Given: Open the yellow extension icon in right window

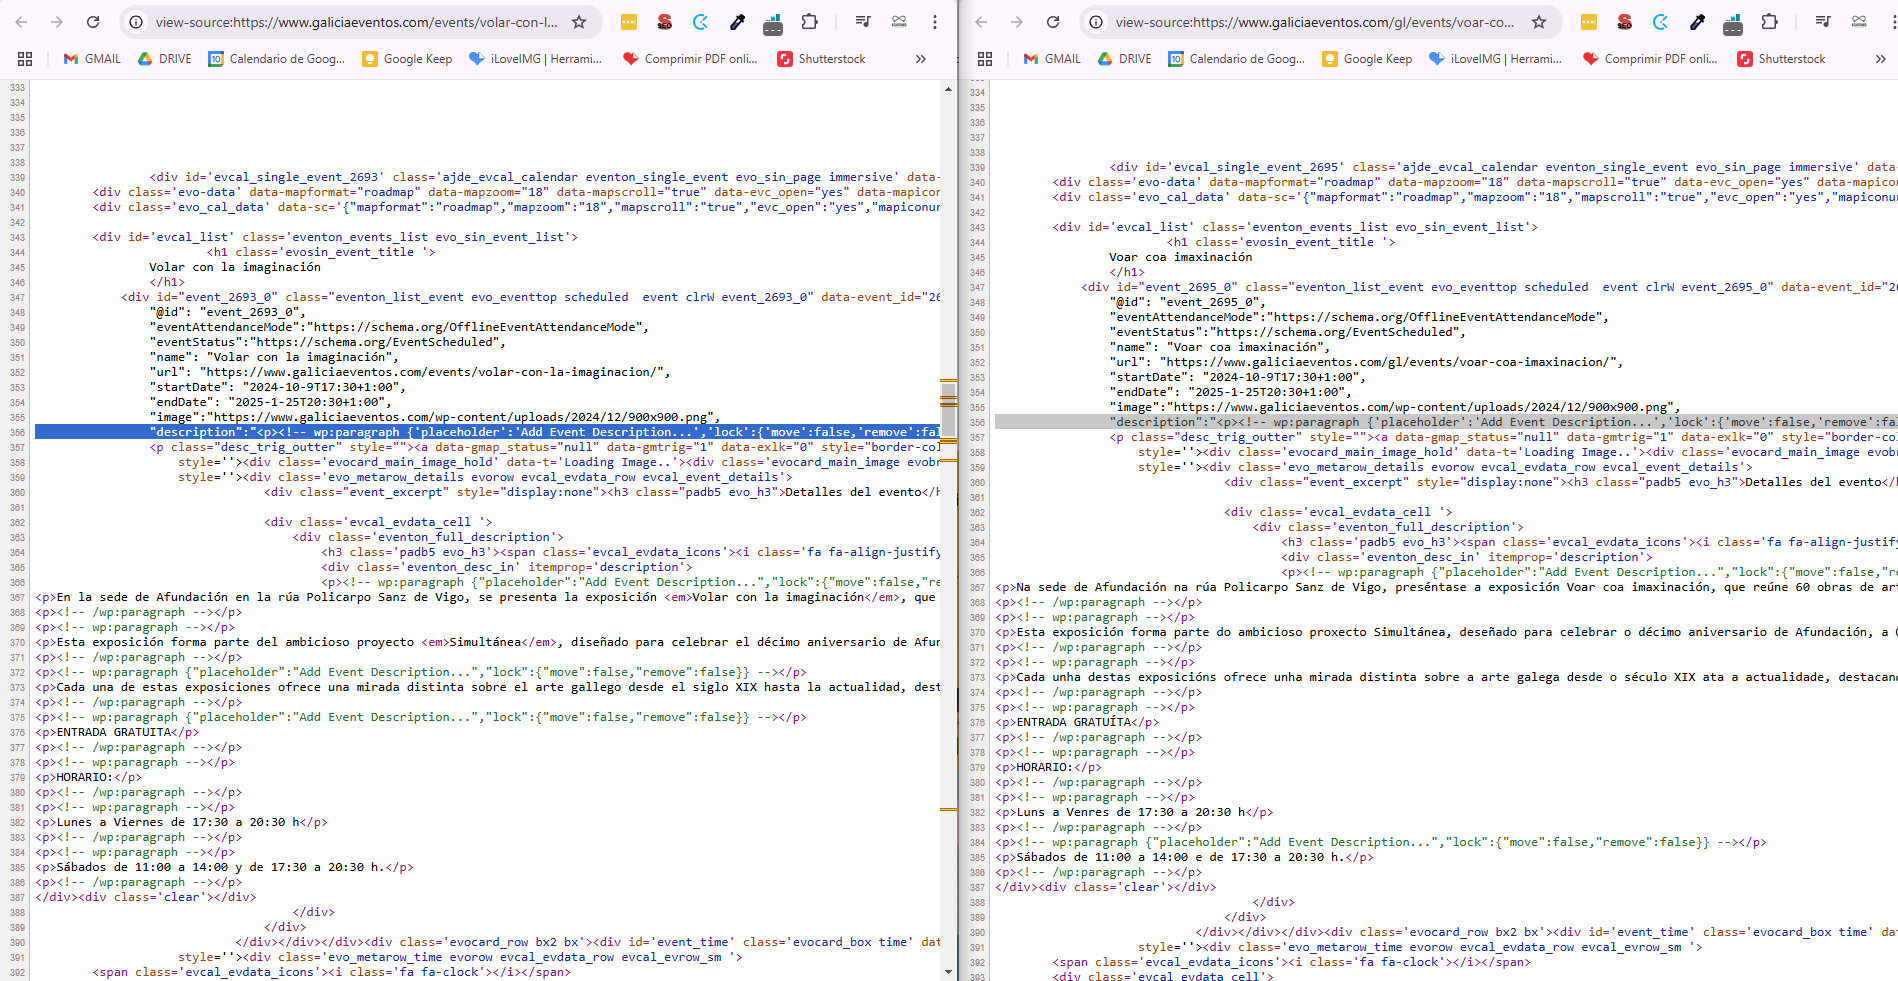Looking at the screenshot, I should 1589,22.
